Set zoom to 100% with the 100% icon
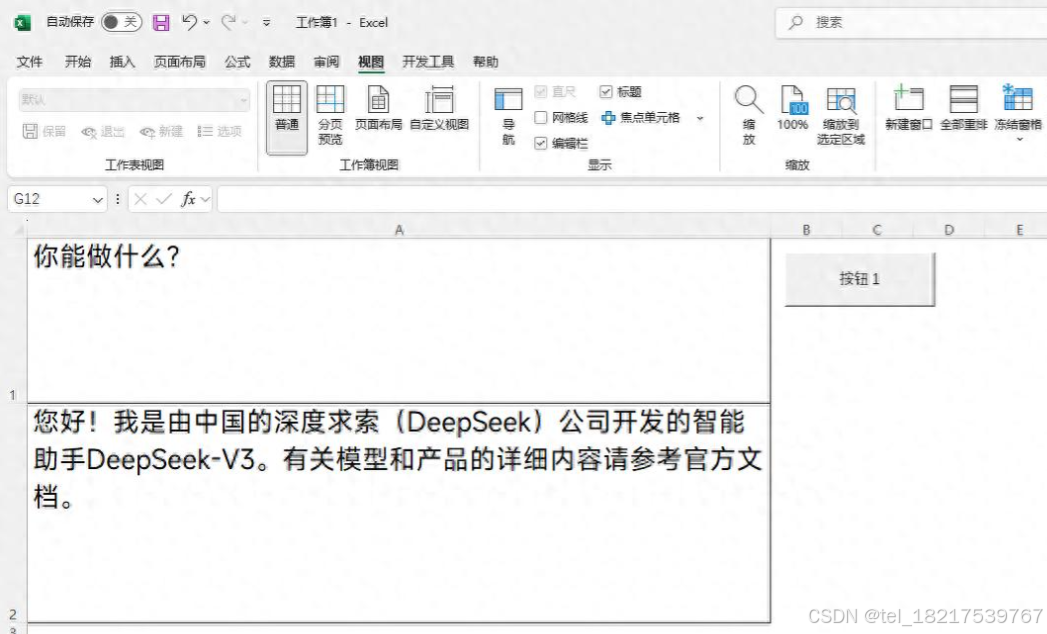1047x634 pixels. 793,110
